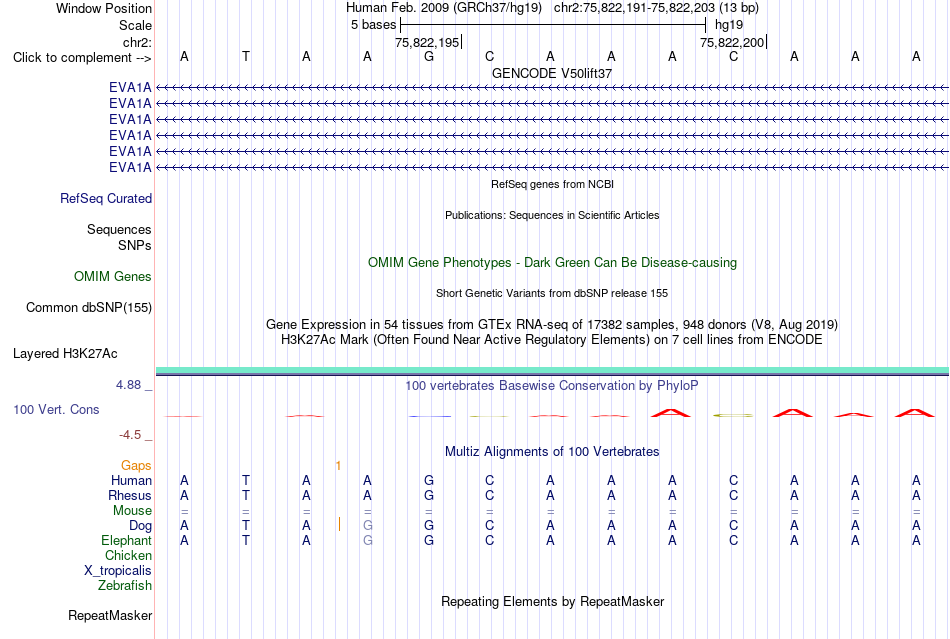Click the orange insertion bar in the Dog row

(x=339, y=525)
